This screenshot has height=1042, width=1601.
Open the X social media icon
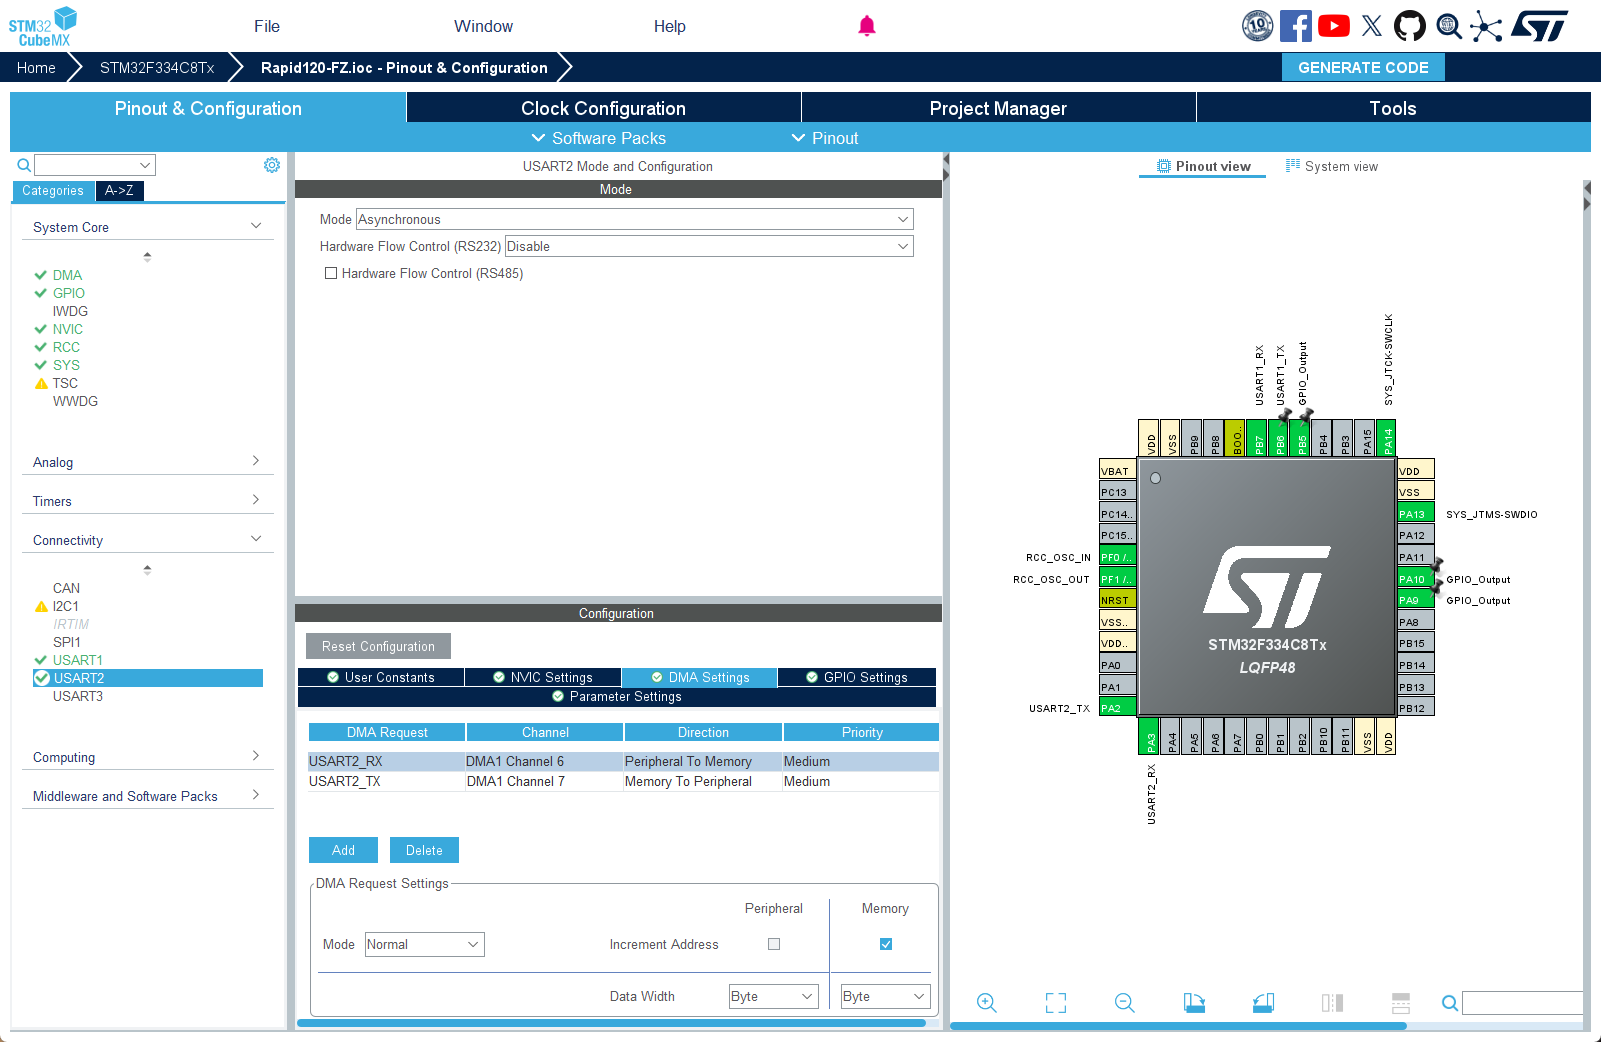tap(1372, 26)
